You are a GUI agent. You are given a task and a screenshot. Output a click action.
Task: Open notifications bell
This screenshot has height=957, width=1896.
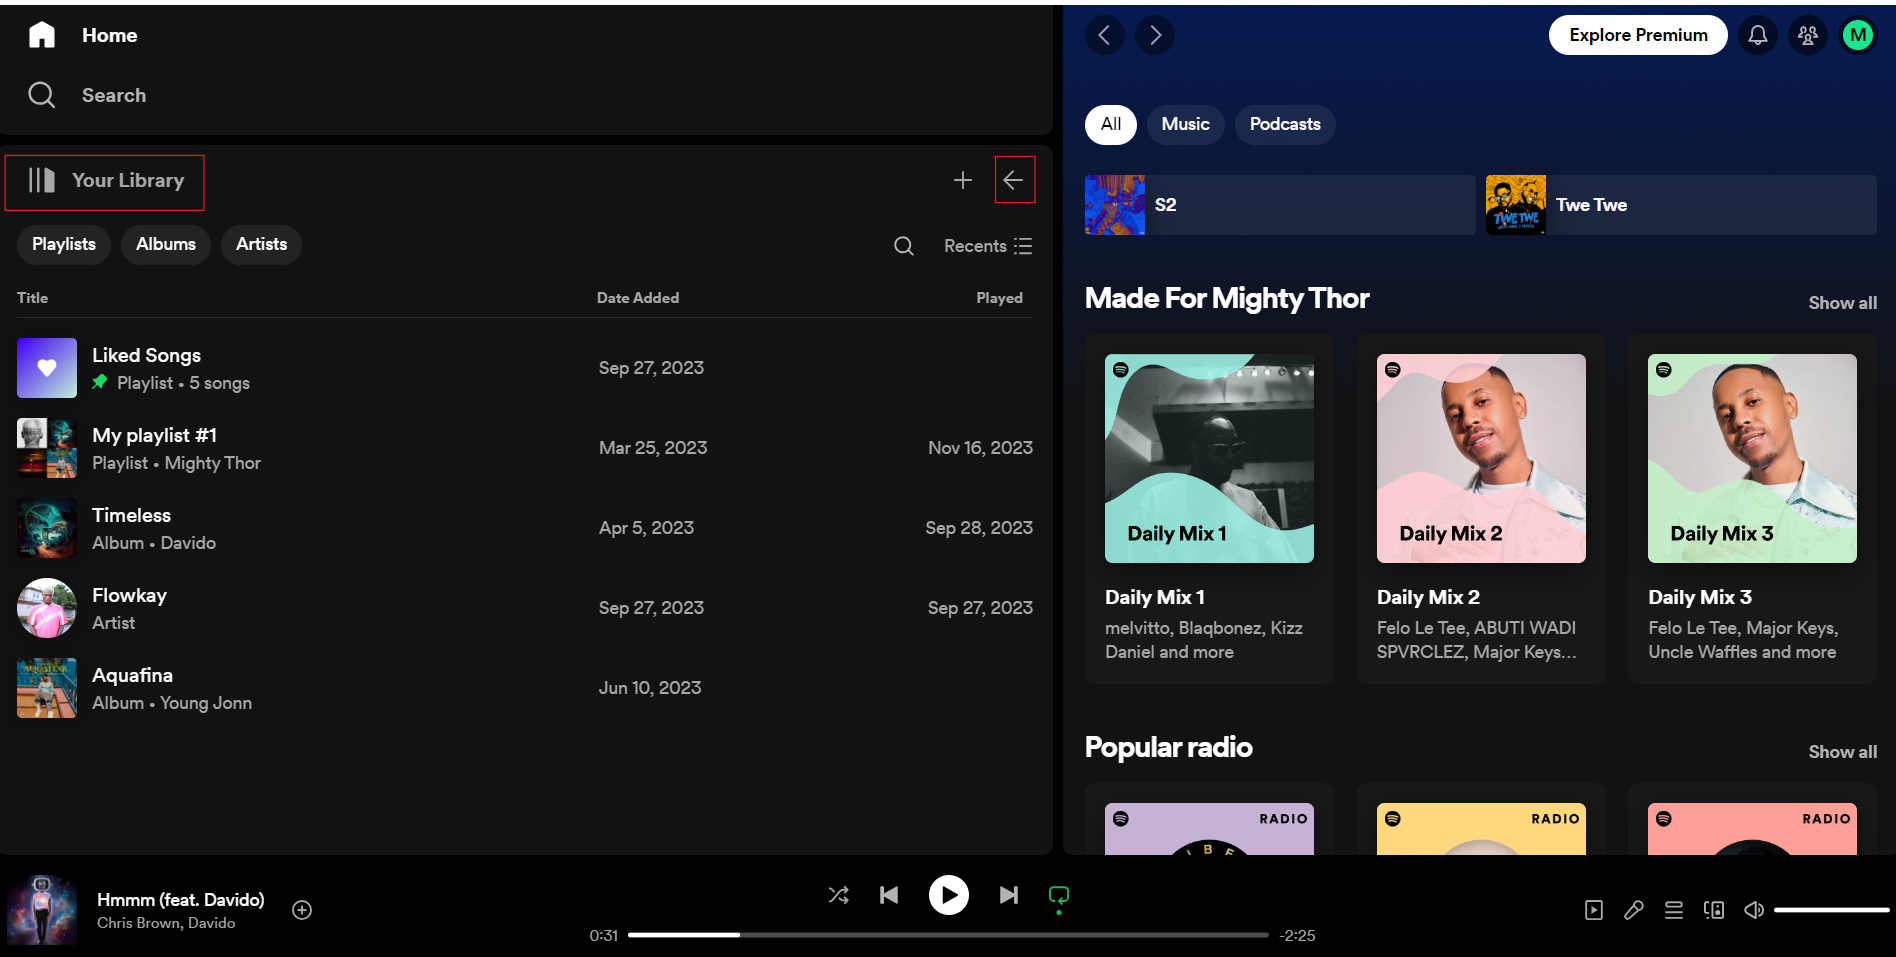(x=1758, y=36)
